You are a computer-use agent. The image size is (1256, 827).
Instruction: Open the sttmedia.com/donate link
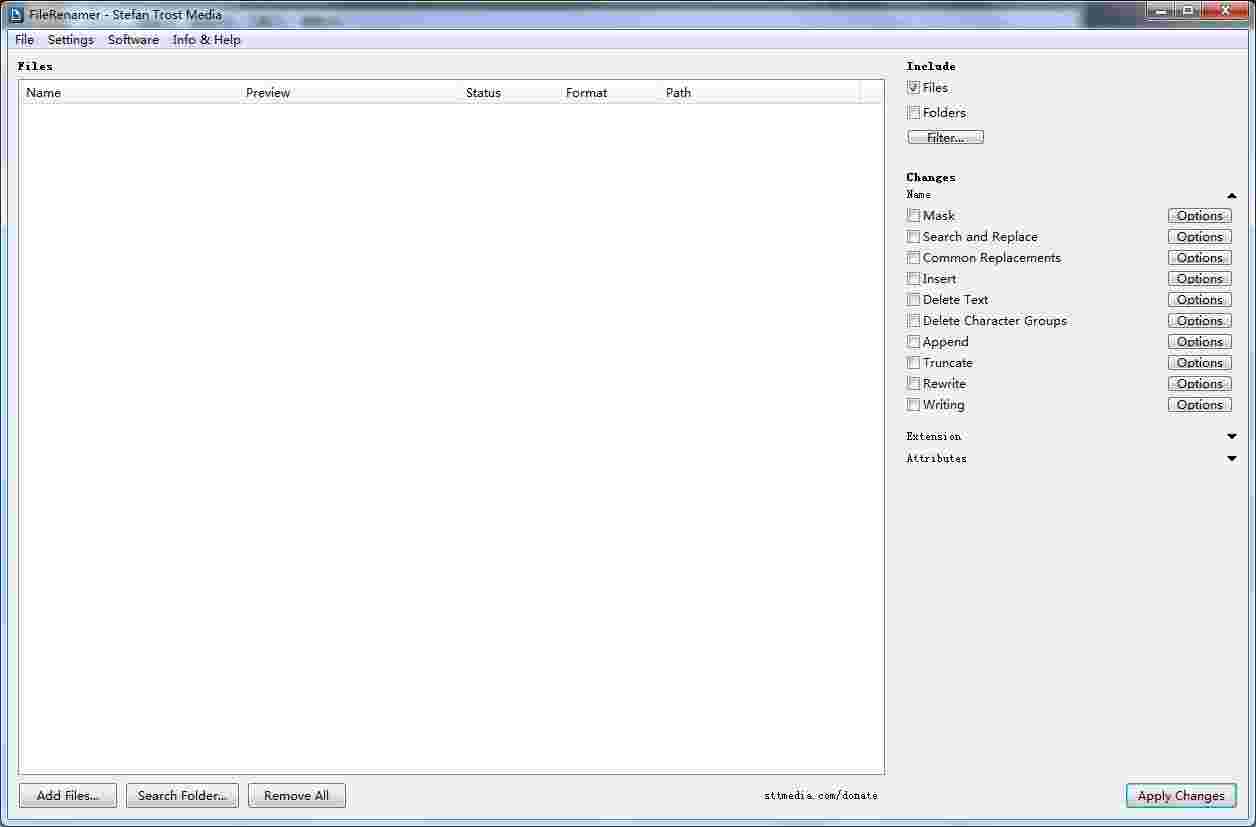pos(821,796)
